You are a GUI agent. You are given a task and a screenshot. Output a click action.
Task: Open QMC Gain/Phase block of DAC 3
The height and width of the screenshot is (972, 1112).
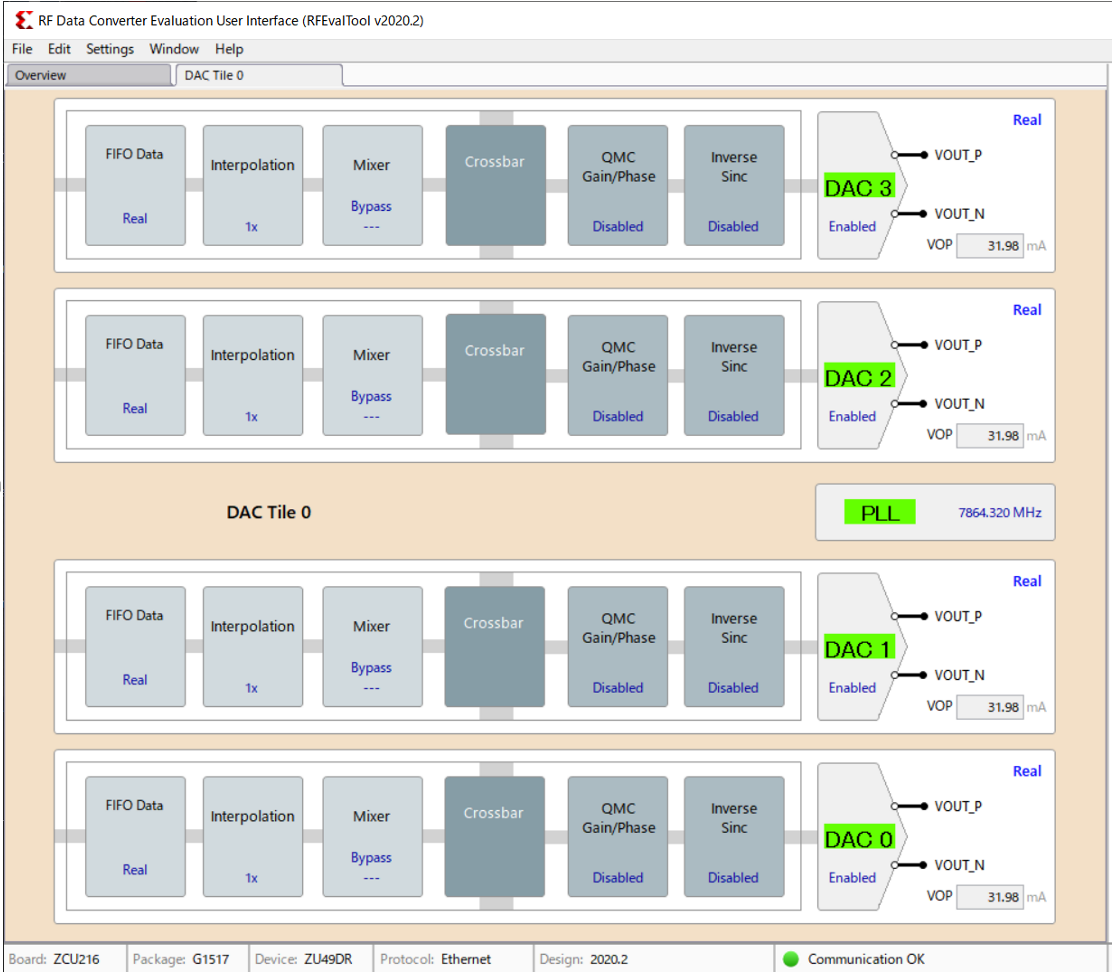(618, 186)
